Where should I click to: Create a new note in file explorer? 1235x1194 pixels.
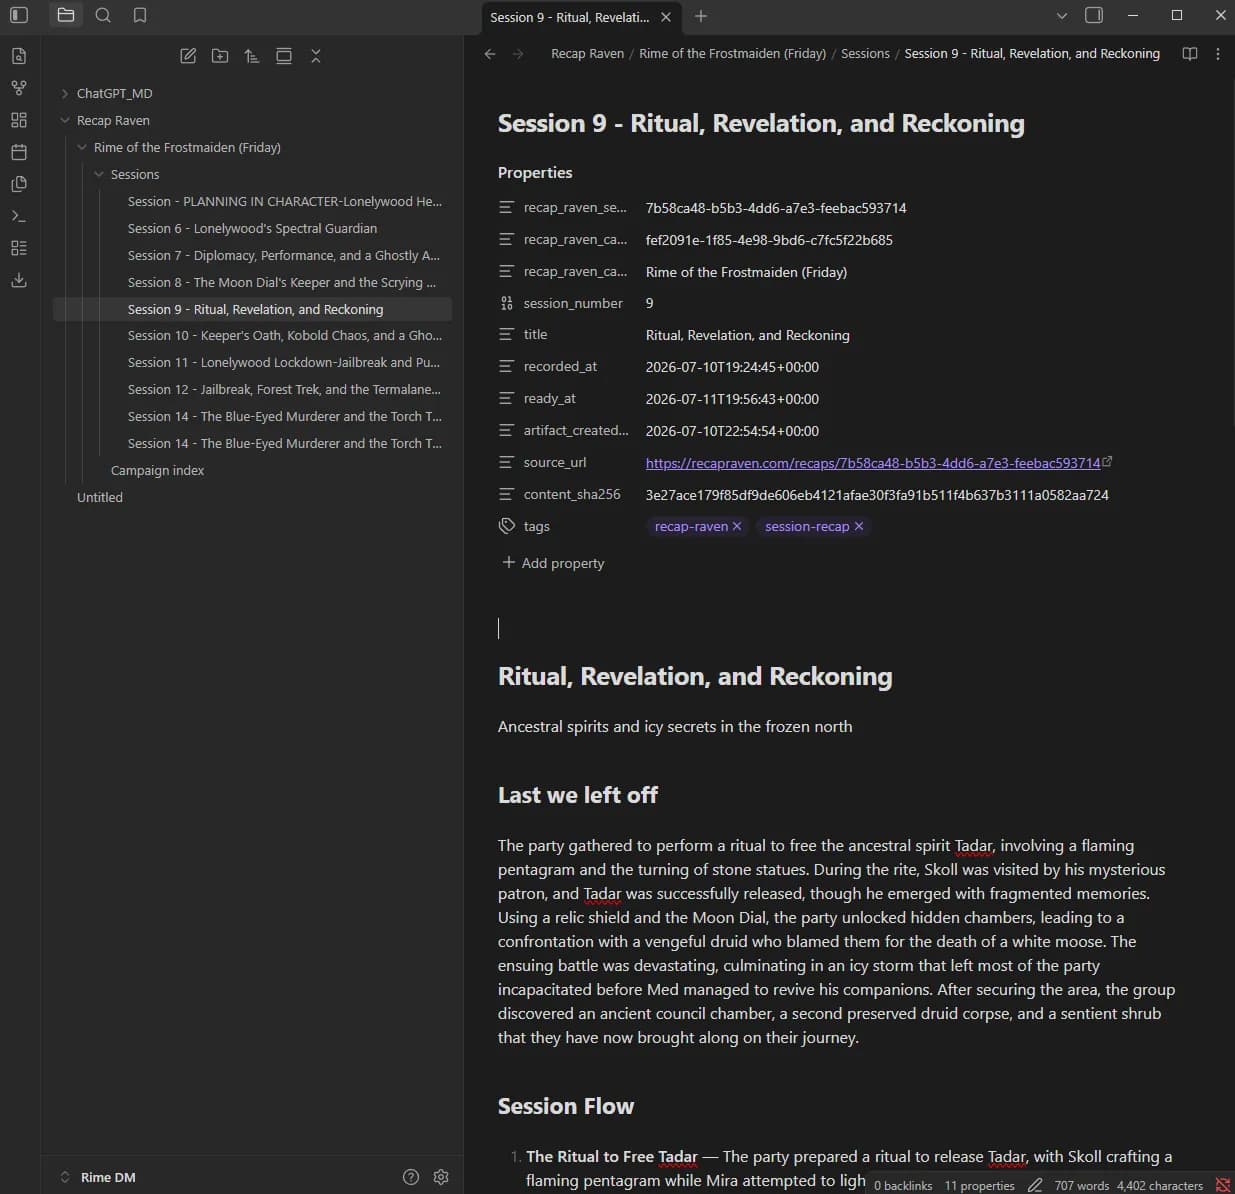click(x=188, y=56)
